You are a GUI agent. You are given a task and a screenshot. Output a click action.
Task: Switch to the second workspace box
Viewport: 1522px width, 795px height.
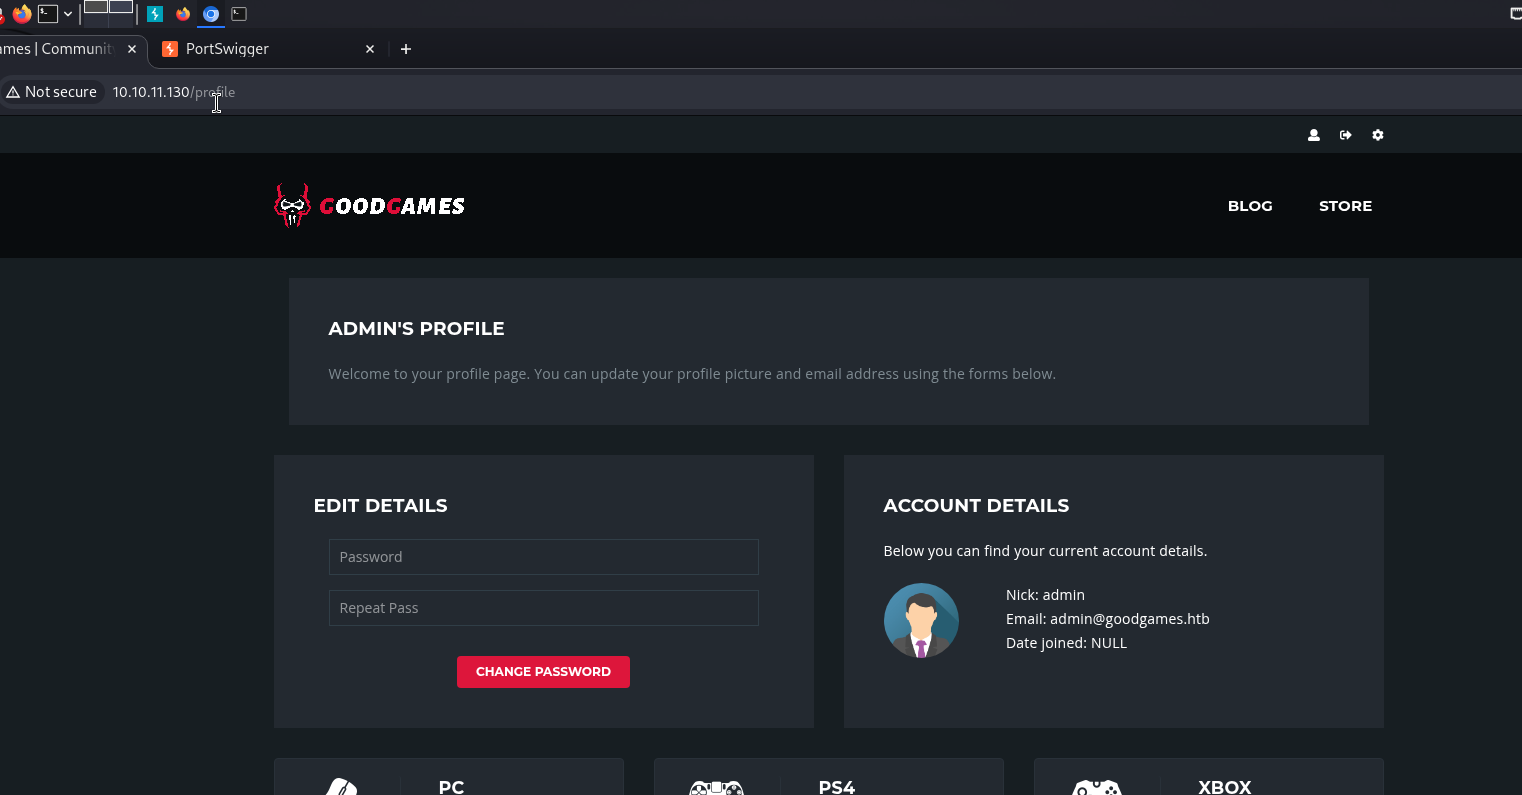coord(121,7)
